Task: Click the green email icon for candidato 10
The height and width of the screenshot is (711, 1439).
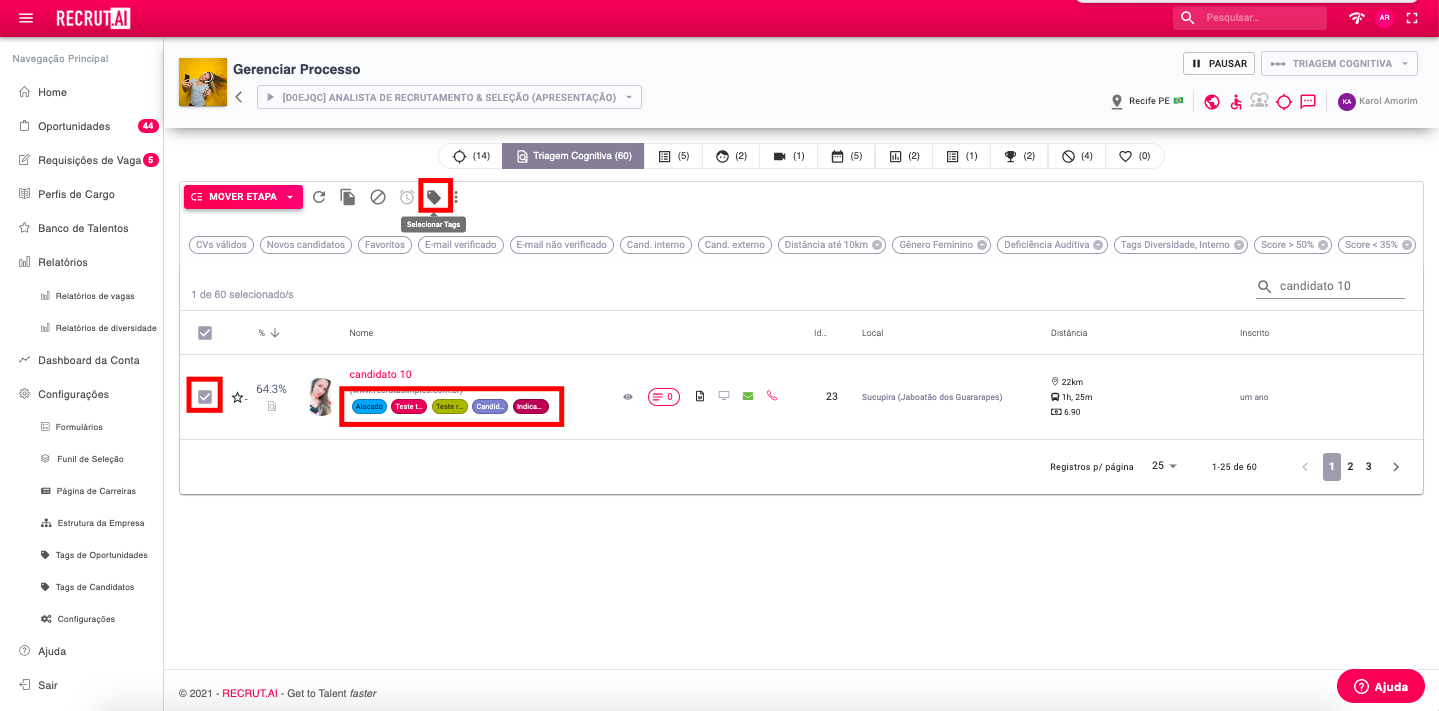Action: pyautogui.click(x=747, y=396)
